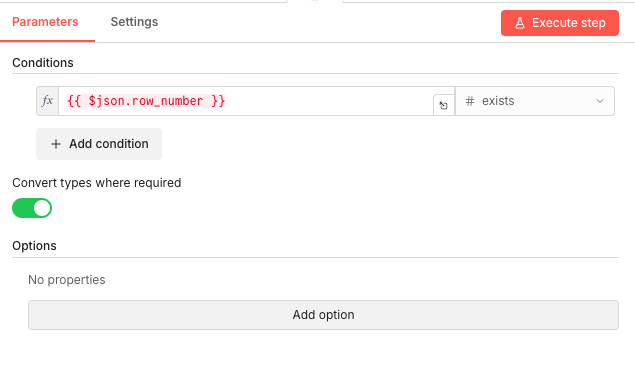Click the Conditions section heading
Viewport: 635px width, 380px height.
tap(43, 63)
